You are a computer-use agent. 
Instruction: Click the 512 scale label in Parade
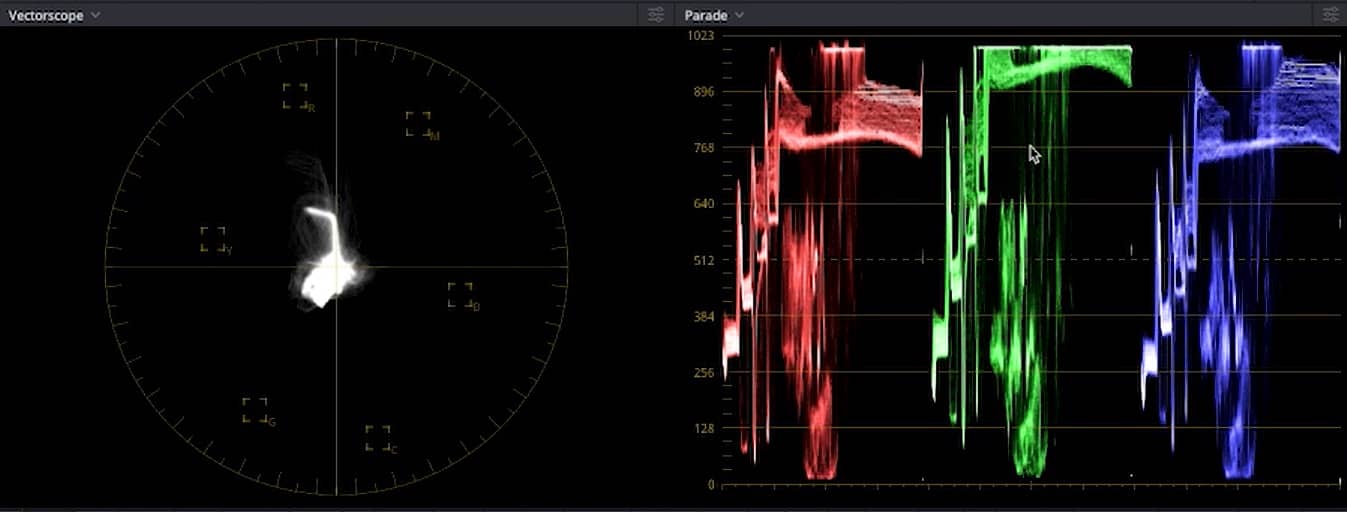tap(705, 260)
